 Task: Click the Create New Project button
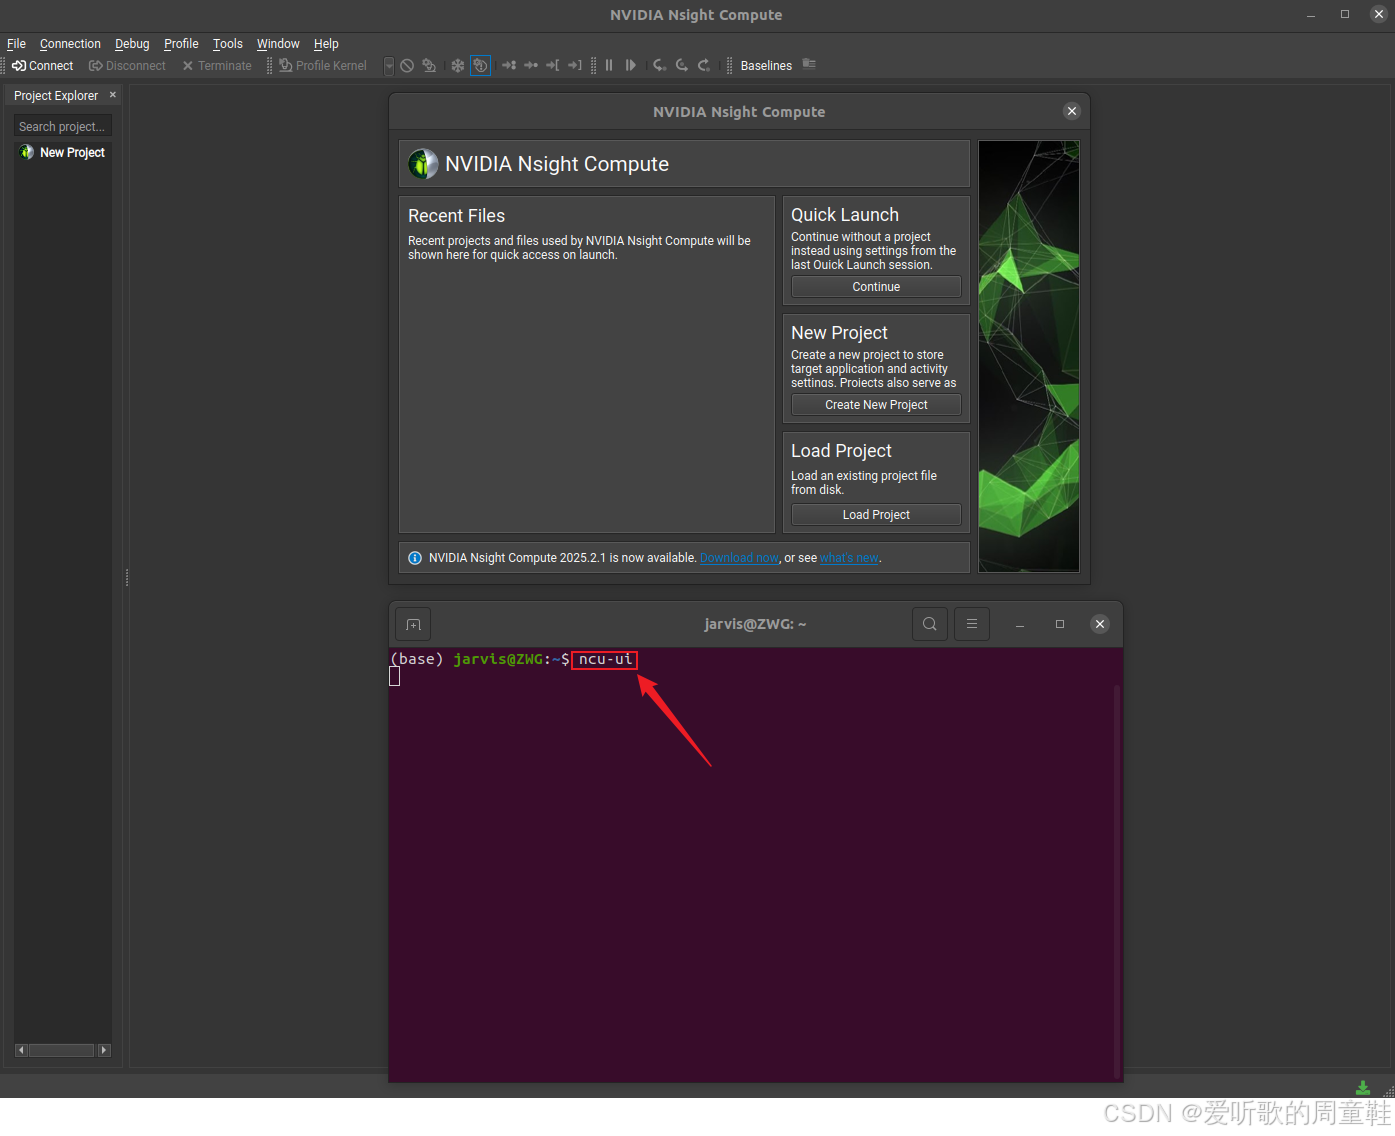pyautogui.click(x=876, y=405)
